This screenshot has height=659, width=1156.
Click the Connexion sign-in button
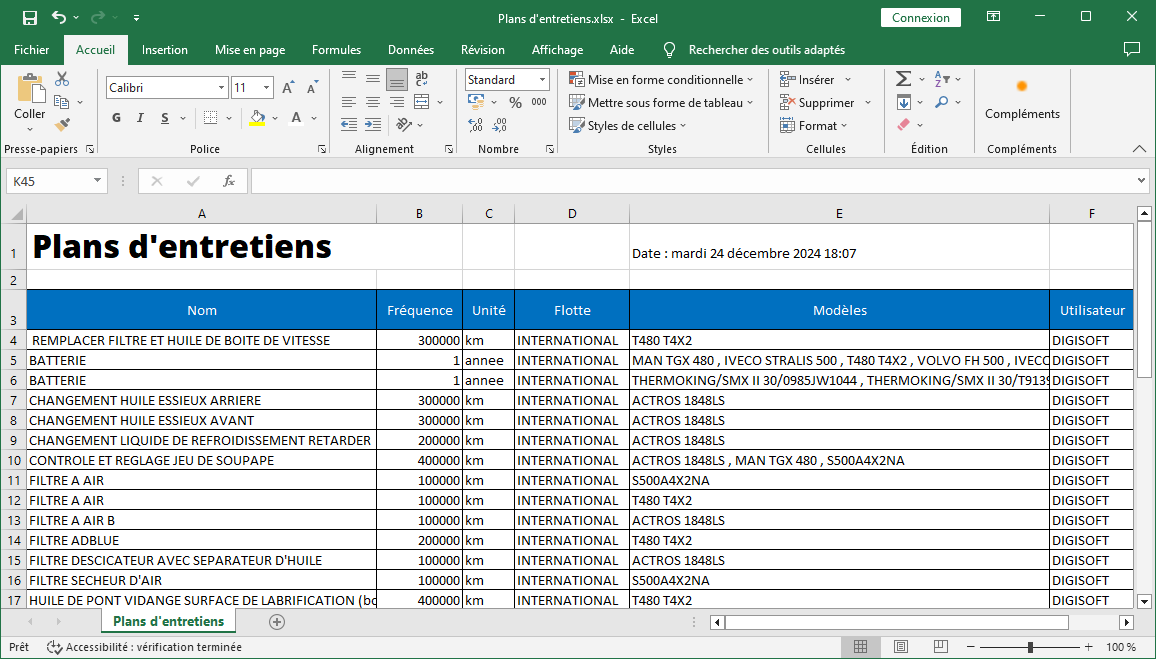(921, 18)
